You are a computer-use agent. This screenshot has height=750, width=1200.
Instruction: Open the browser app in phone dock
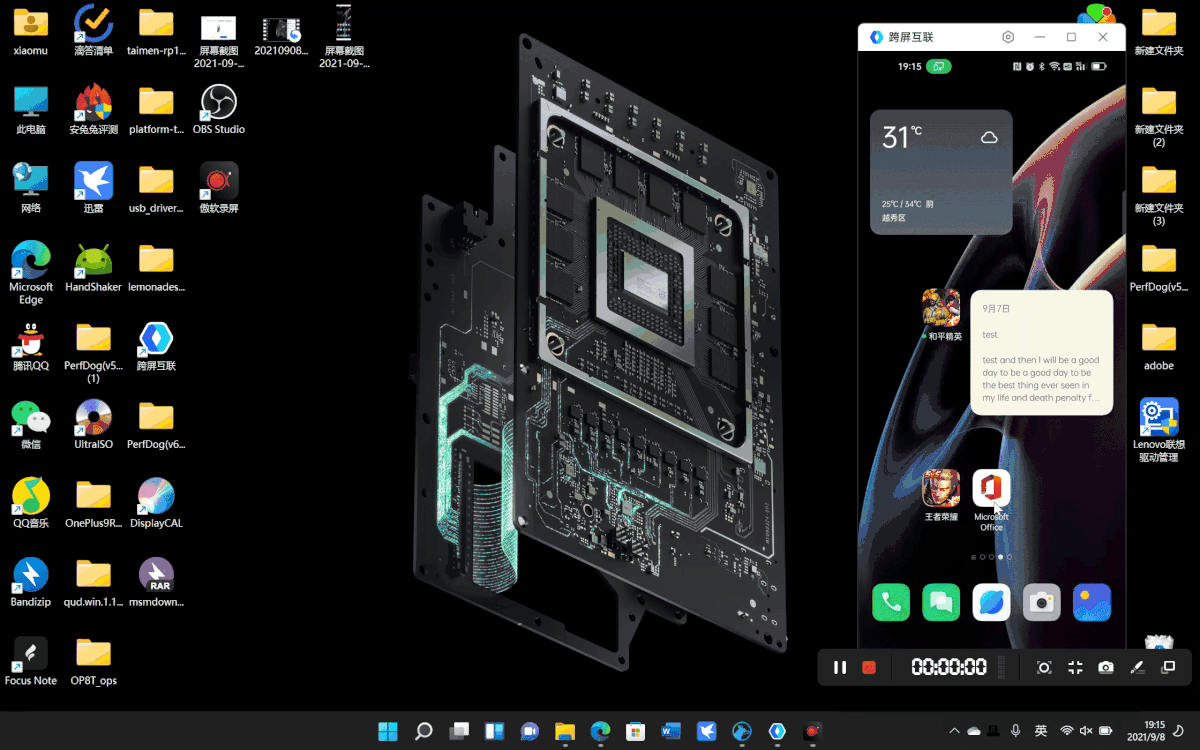[991, 602]
